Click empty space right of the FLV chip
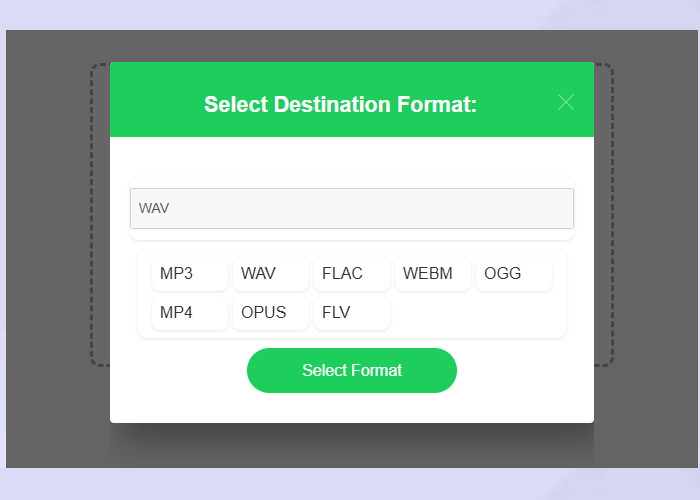 click(x=473, y=312)
